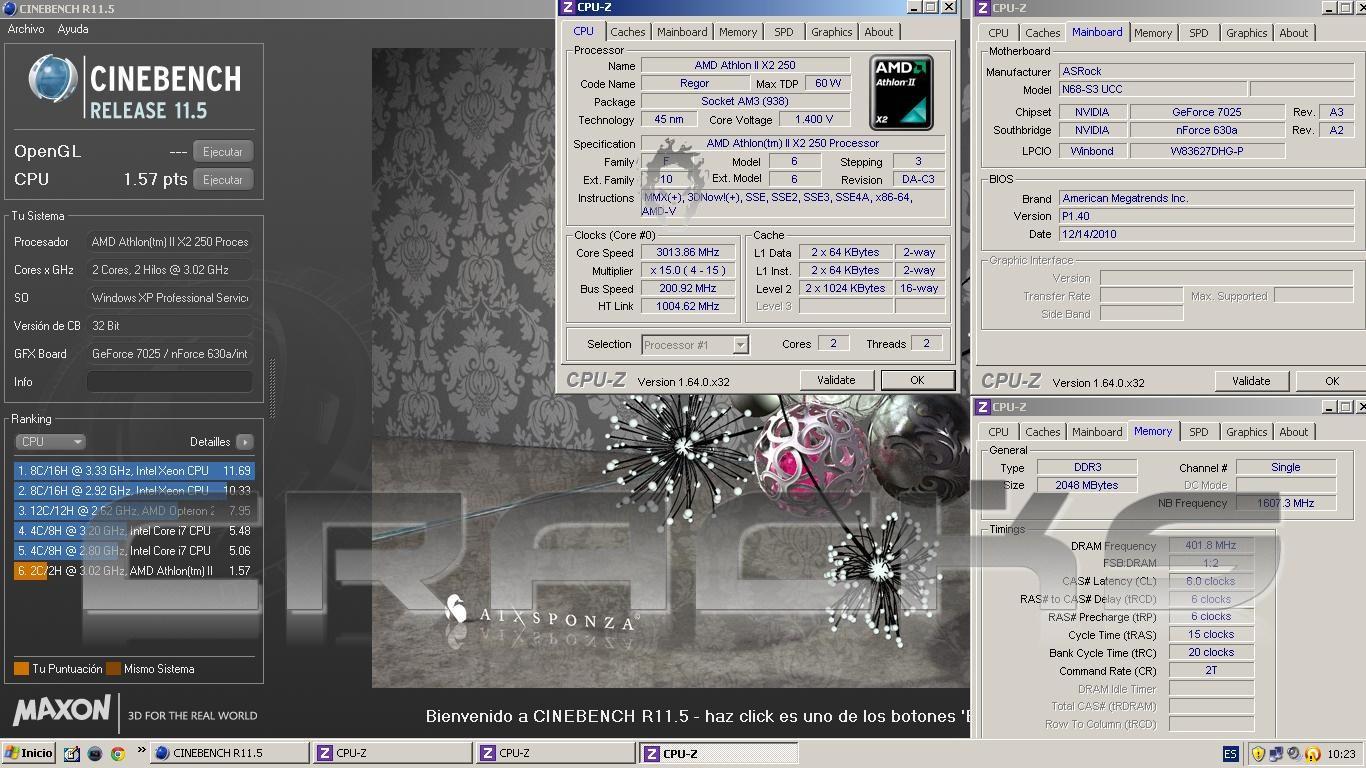Open the gray speaker tray icon
The width and height of the screenshot is (1366, 768).
[1294, 754]
